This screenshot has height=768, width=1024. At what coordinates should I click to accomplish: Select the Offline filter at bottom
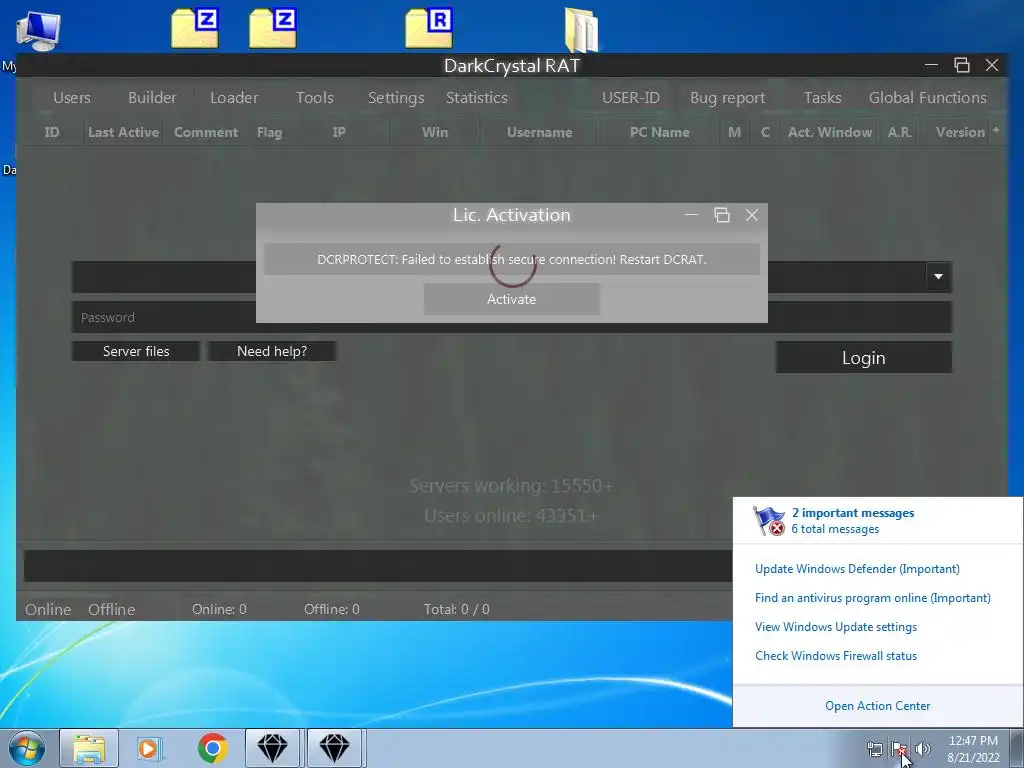[112, 609]
